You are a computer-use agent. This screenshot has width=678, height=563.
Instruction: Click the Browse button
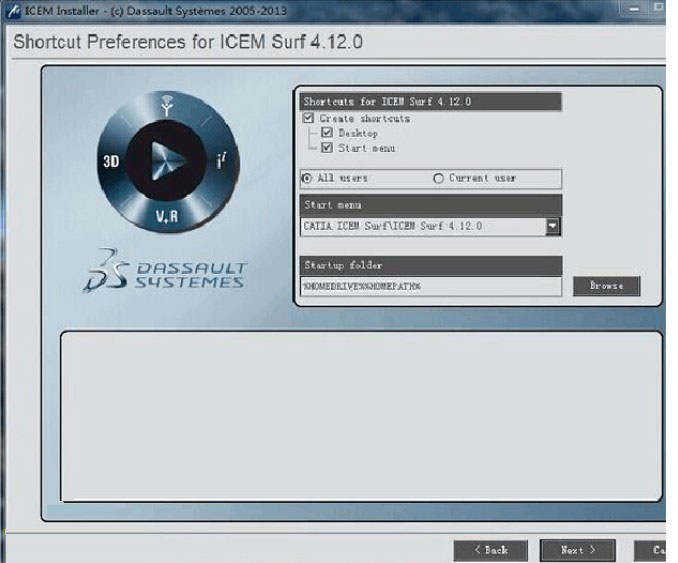606,286
